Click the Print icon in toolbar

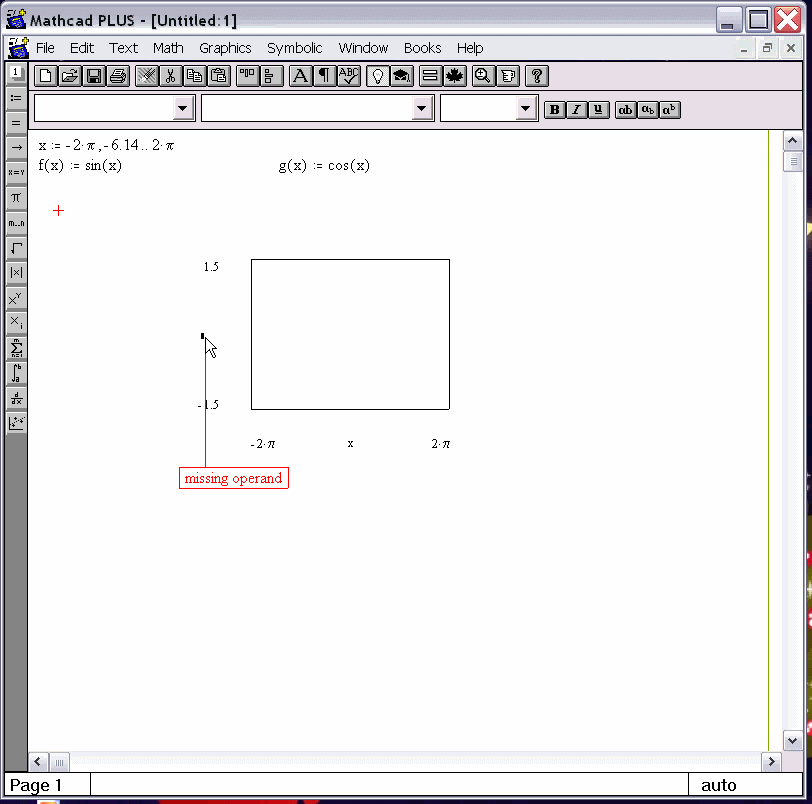118,76
